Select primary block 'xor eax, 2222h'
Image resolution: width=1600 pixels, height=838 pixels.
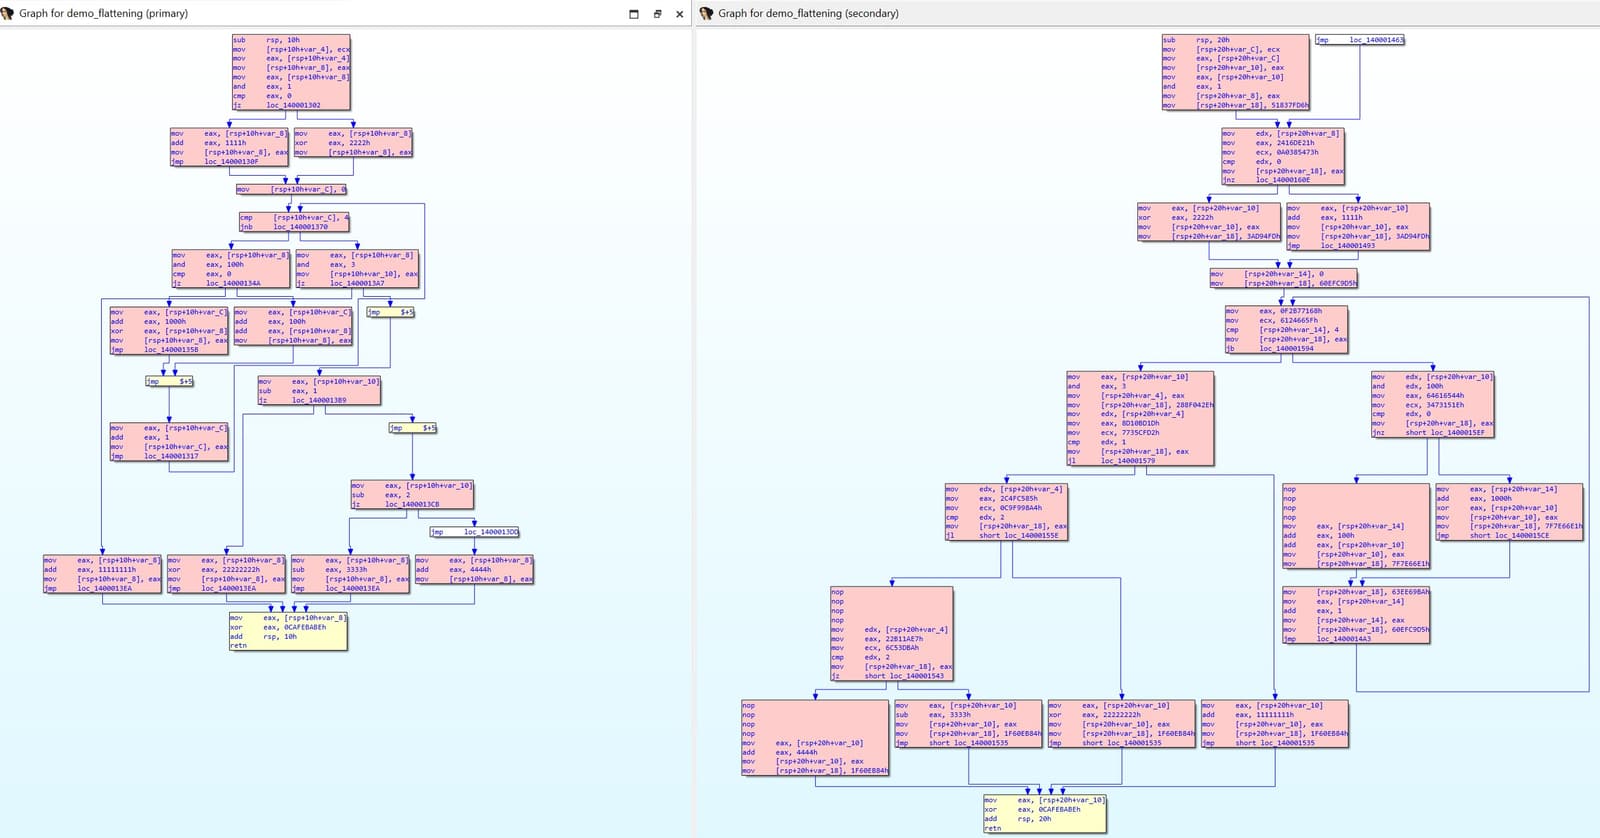[x=353, y=142]
